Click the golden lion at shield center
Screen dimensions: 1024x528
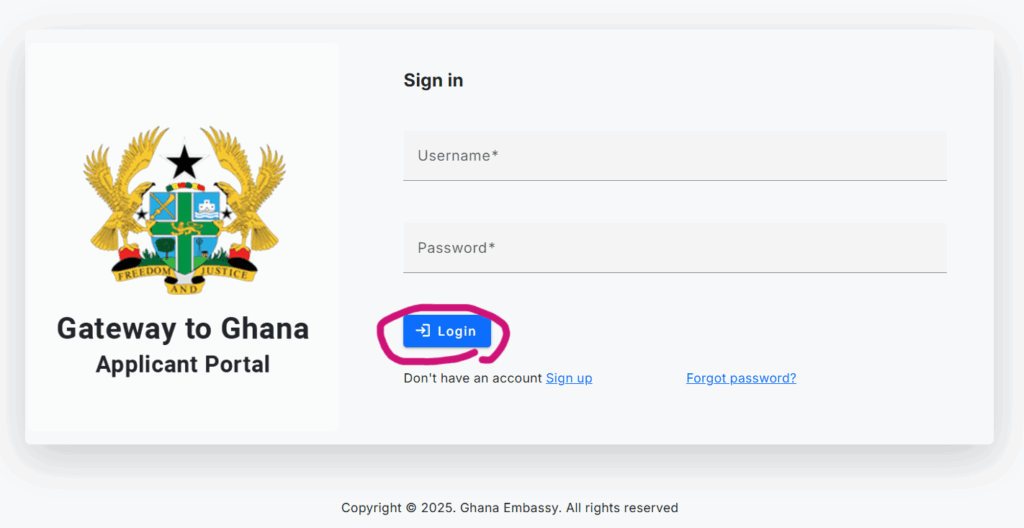184,227
